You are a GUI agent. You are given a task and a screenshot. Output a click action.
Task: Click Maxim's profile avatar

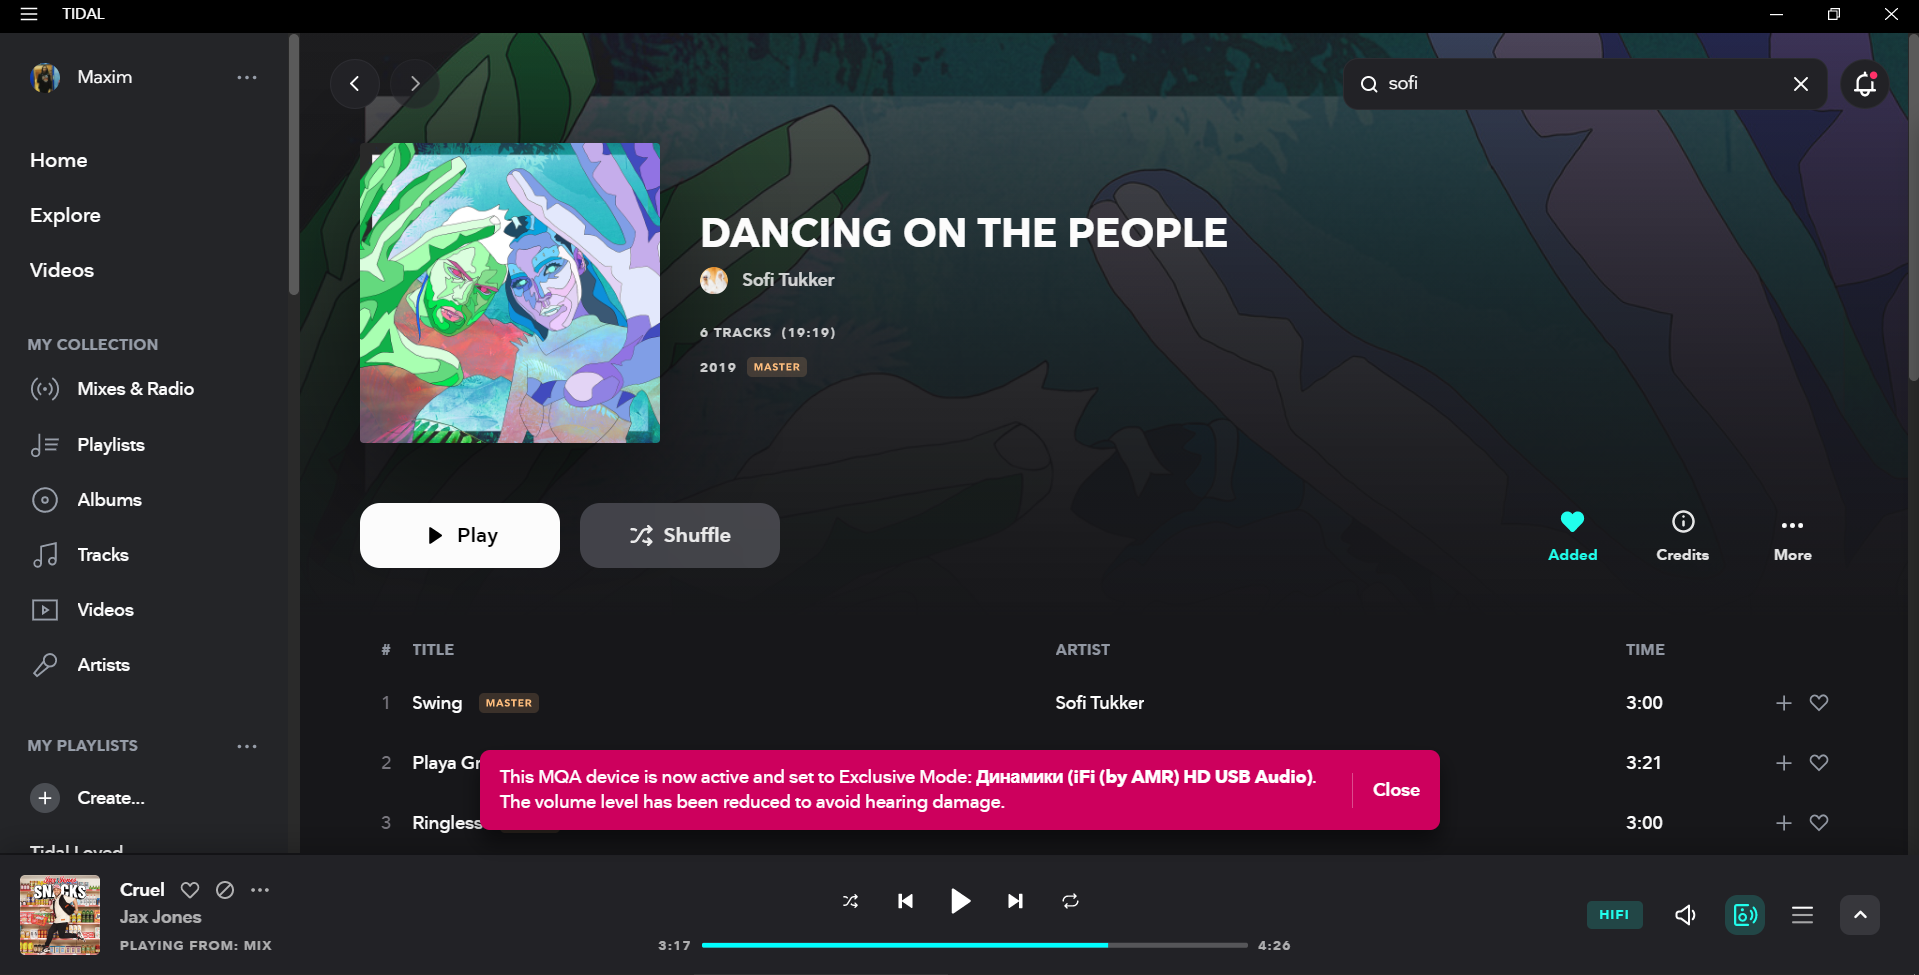point(45,77)
